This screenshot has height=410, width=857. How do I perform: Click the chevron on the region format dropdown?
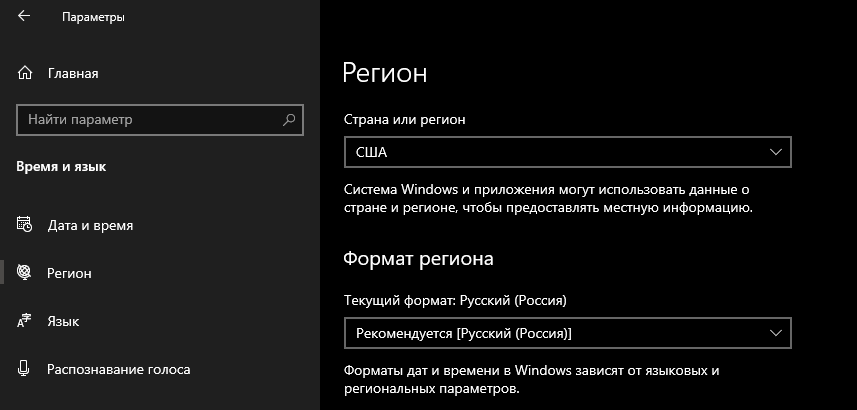776,332
